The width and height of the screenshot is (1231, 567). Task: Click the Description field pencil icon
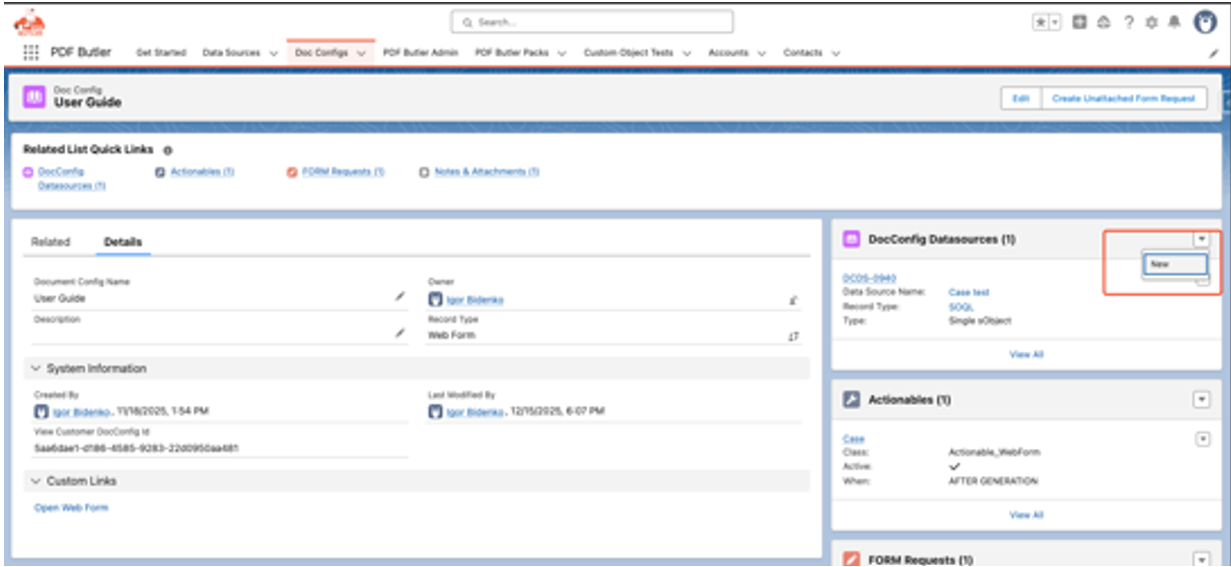(400, 333)
